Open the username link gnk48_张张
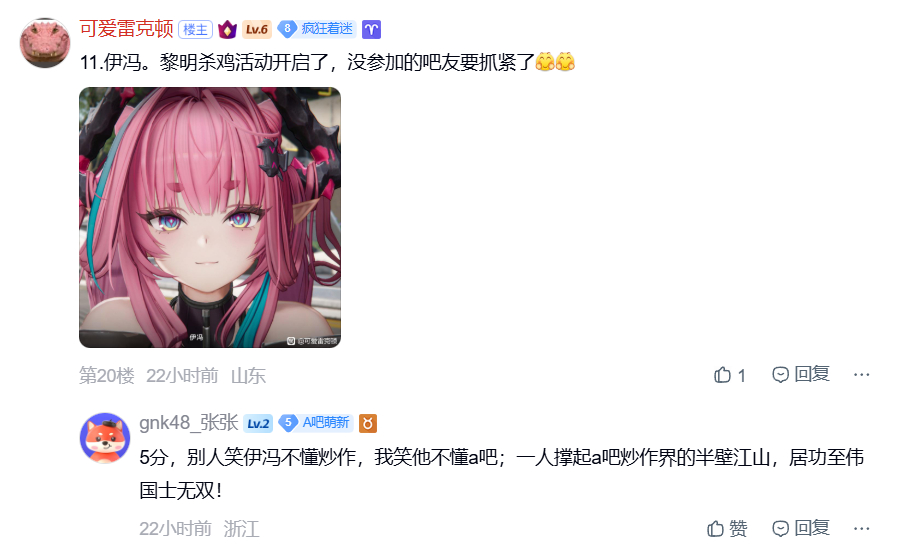The width and height of the screenshot is (898, 556). click(x=188, y=423)
